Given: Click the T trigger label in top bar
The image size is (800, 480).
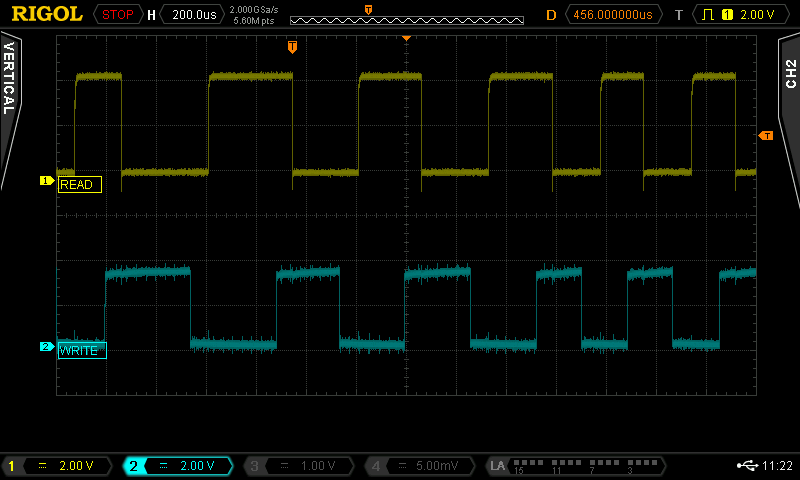Looking at the screenshot, I should tap(679, 15).
